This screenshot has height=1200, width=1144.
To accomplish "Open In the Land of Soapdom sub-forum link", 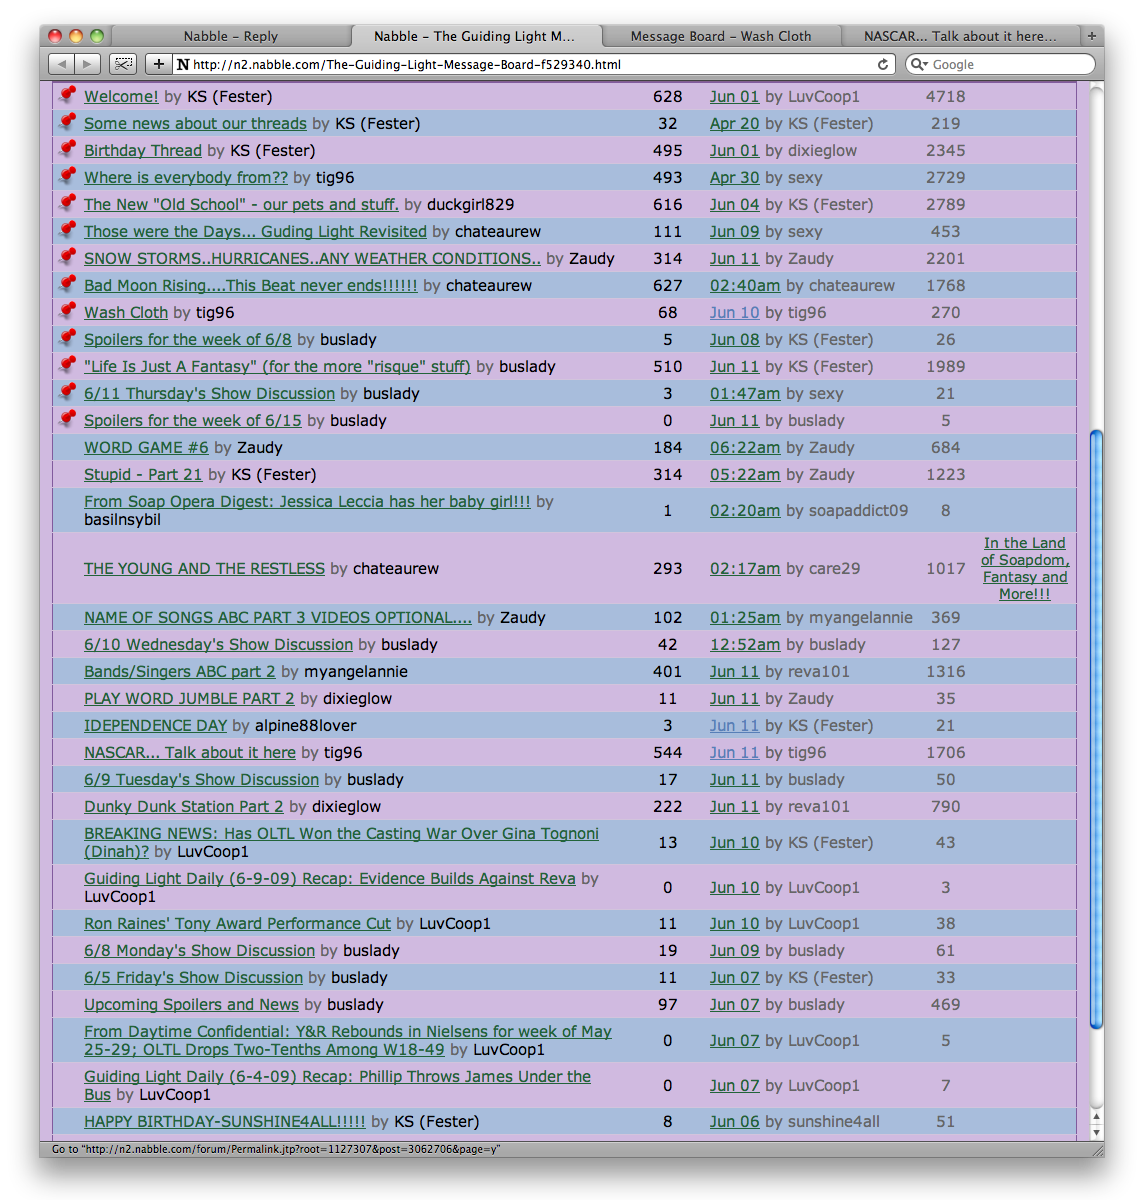I will click(x=1025, y=568).
